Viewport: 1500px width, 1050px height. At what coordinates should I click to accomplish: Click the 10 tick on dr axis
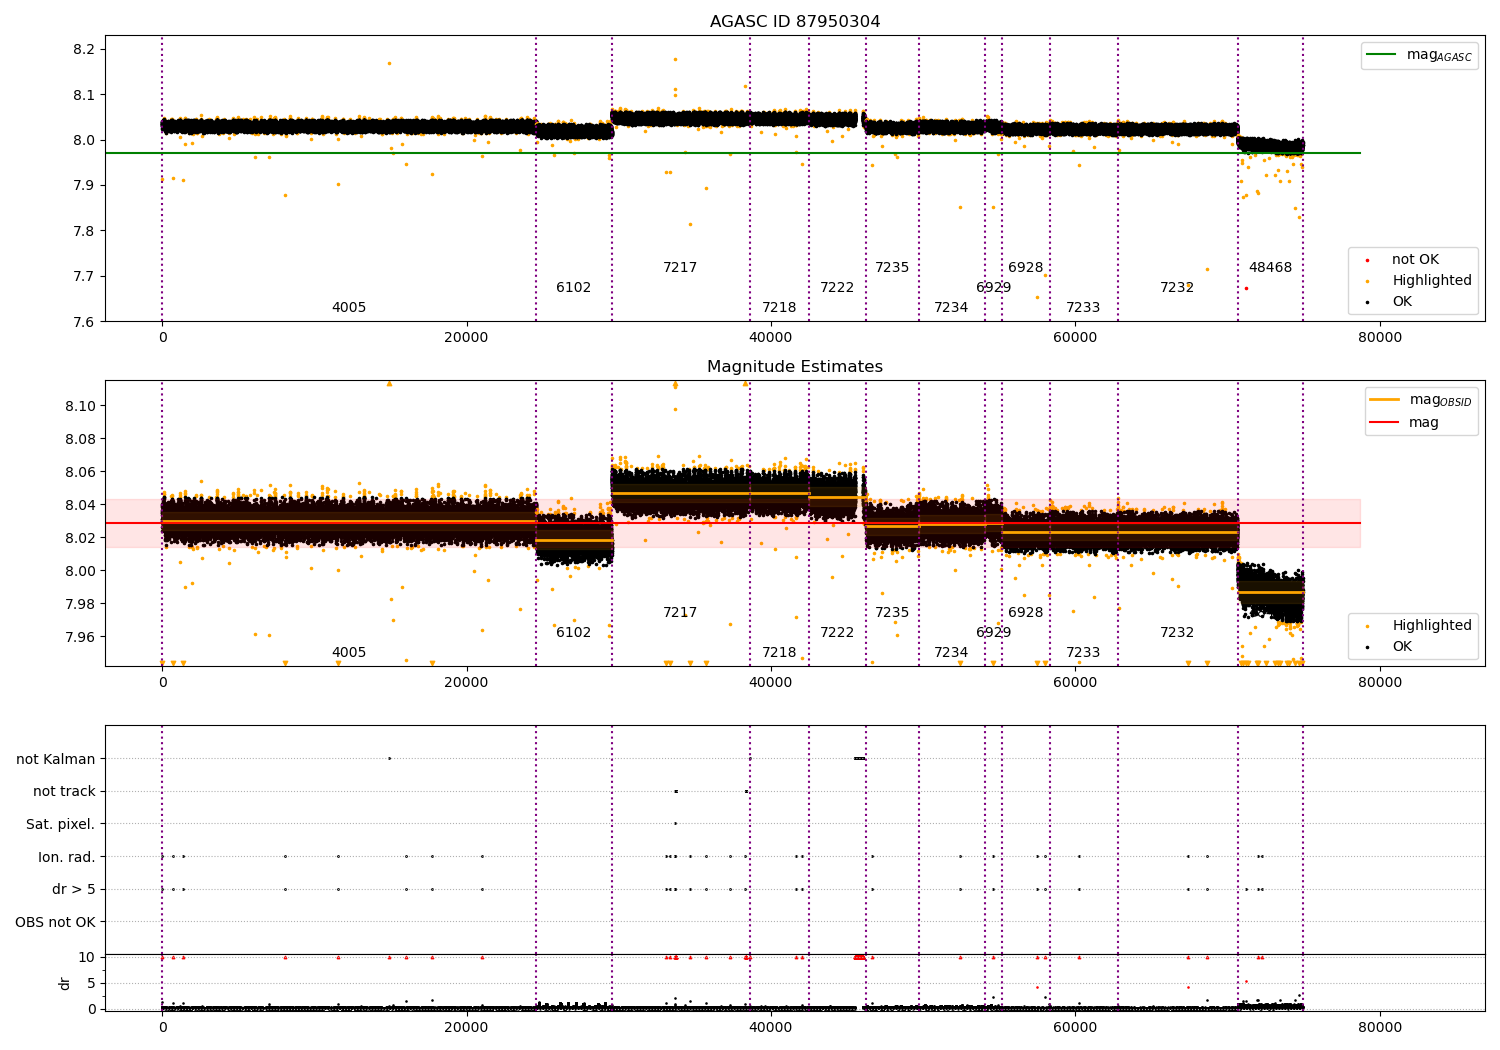(88, 958)
